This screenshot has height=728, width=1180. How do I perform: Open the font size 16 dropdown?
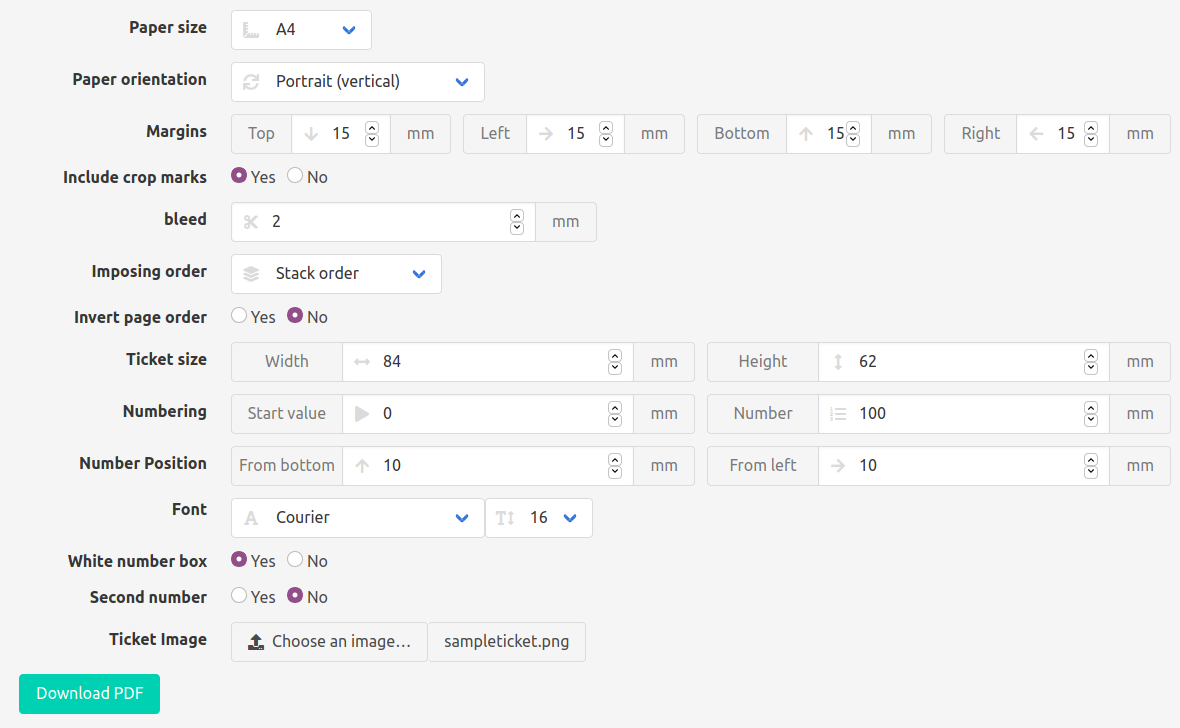pyautogui.click(x=539, y=518)
